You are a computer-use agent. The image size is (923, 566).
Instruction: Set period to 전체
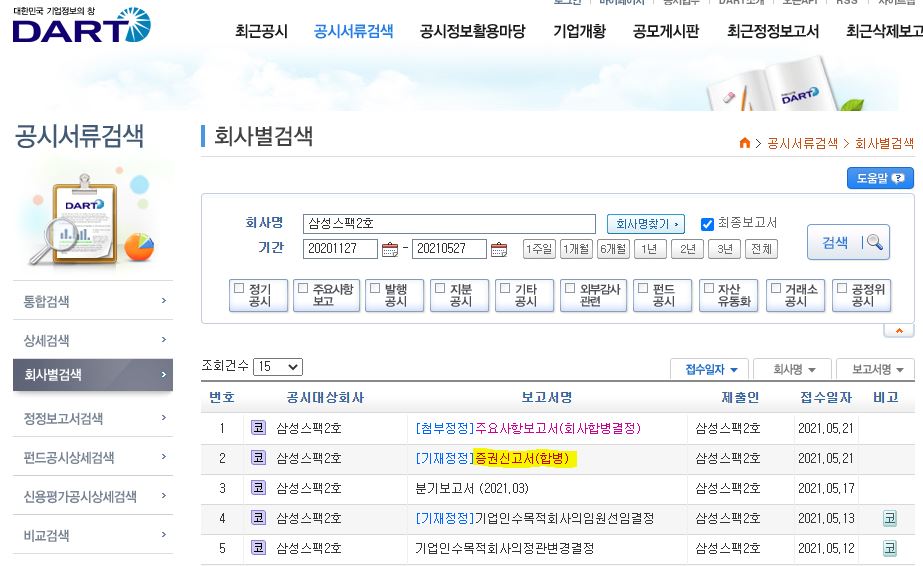pyautogui.click(x=761, y=249)
